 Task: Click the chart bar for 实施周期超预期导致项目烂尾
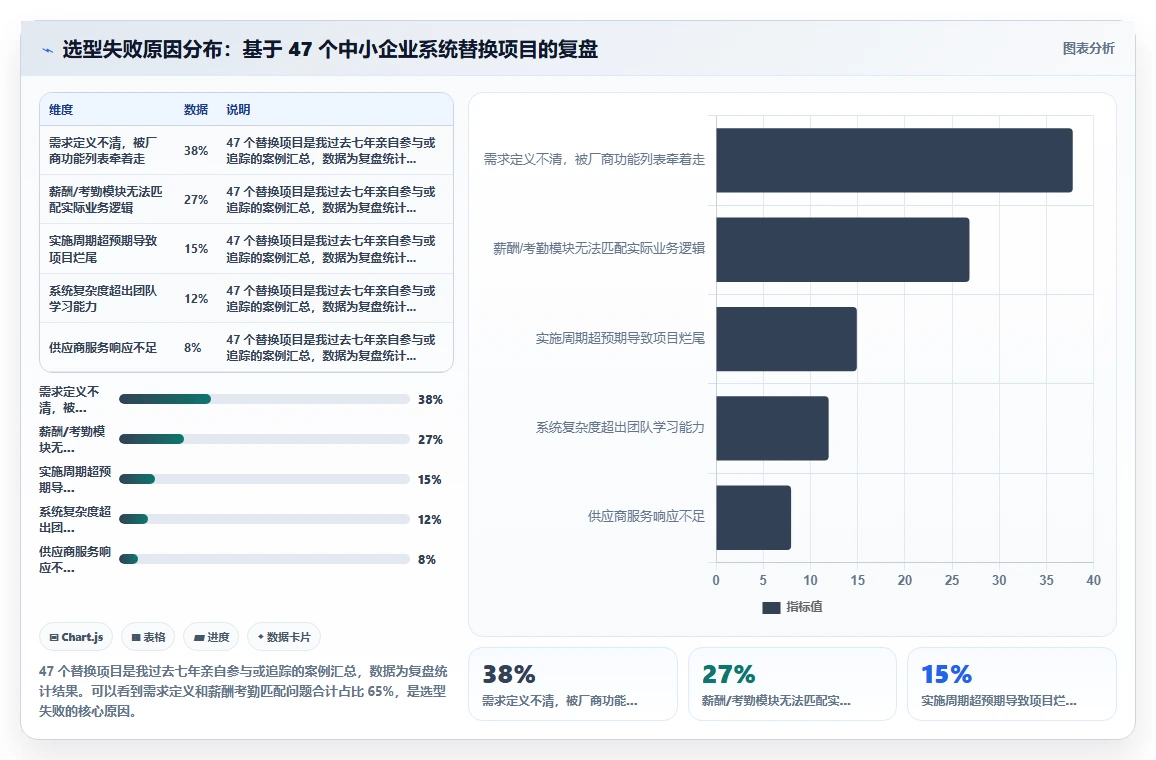tap(787, 339)
